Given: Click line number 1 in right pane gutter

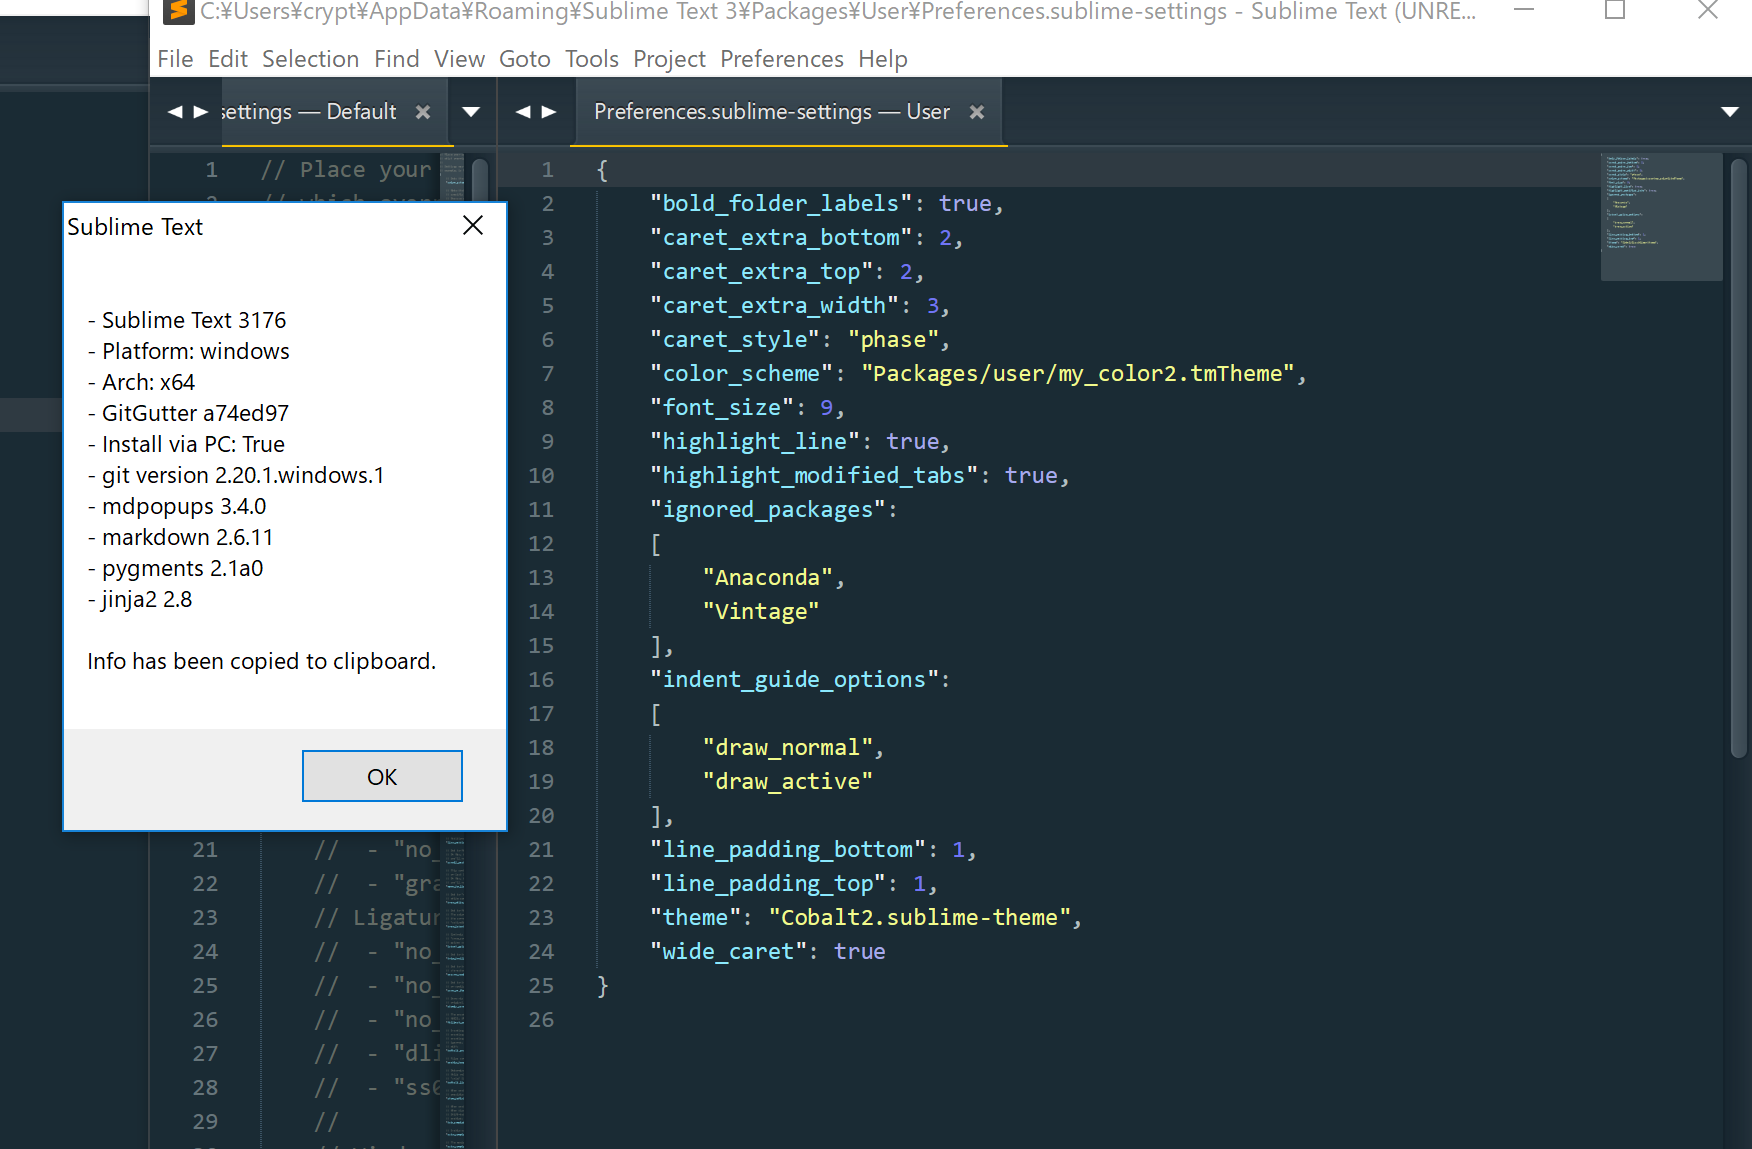Looking at the screenshot, I should (x=547, y=169).
